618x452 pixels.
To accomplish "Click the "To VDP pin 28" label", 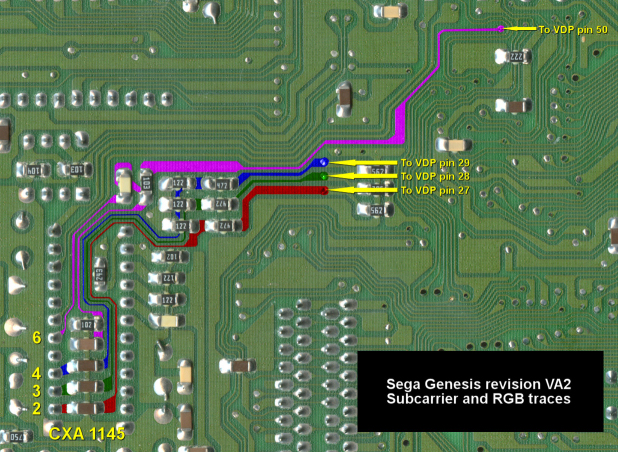I will pyautogui.click(x=435, y=177).
